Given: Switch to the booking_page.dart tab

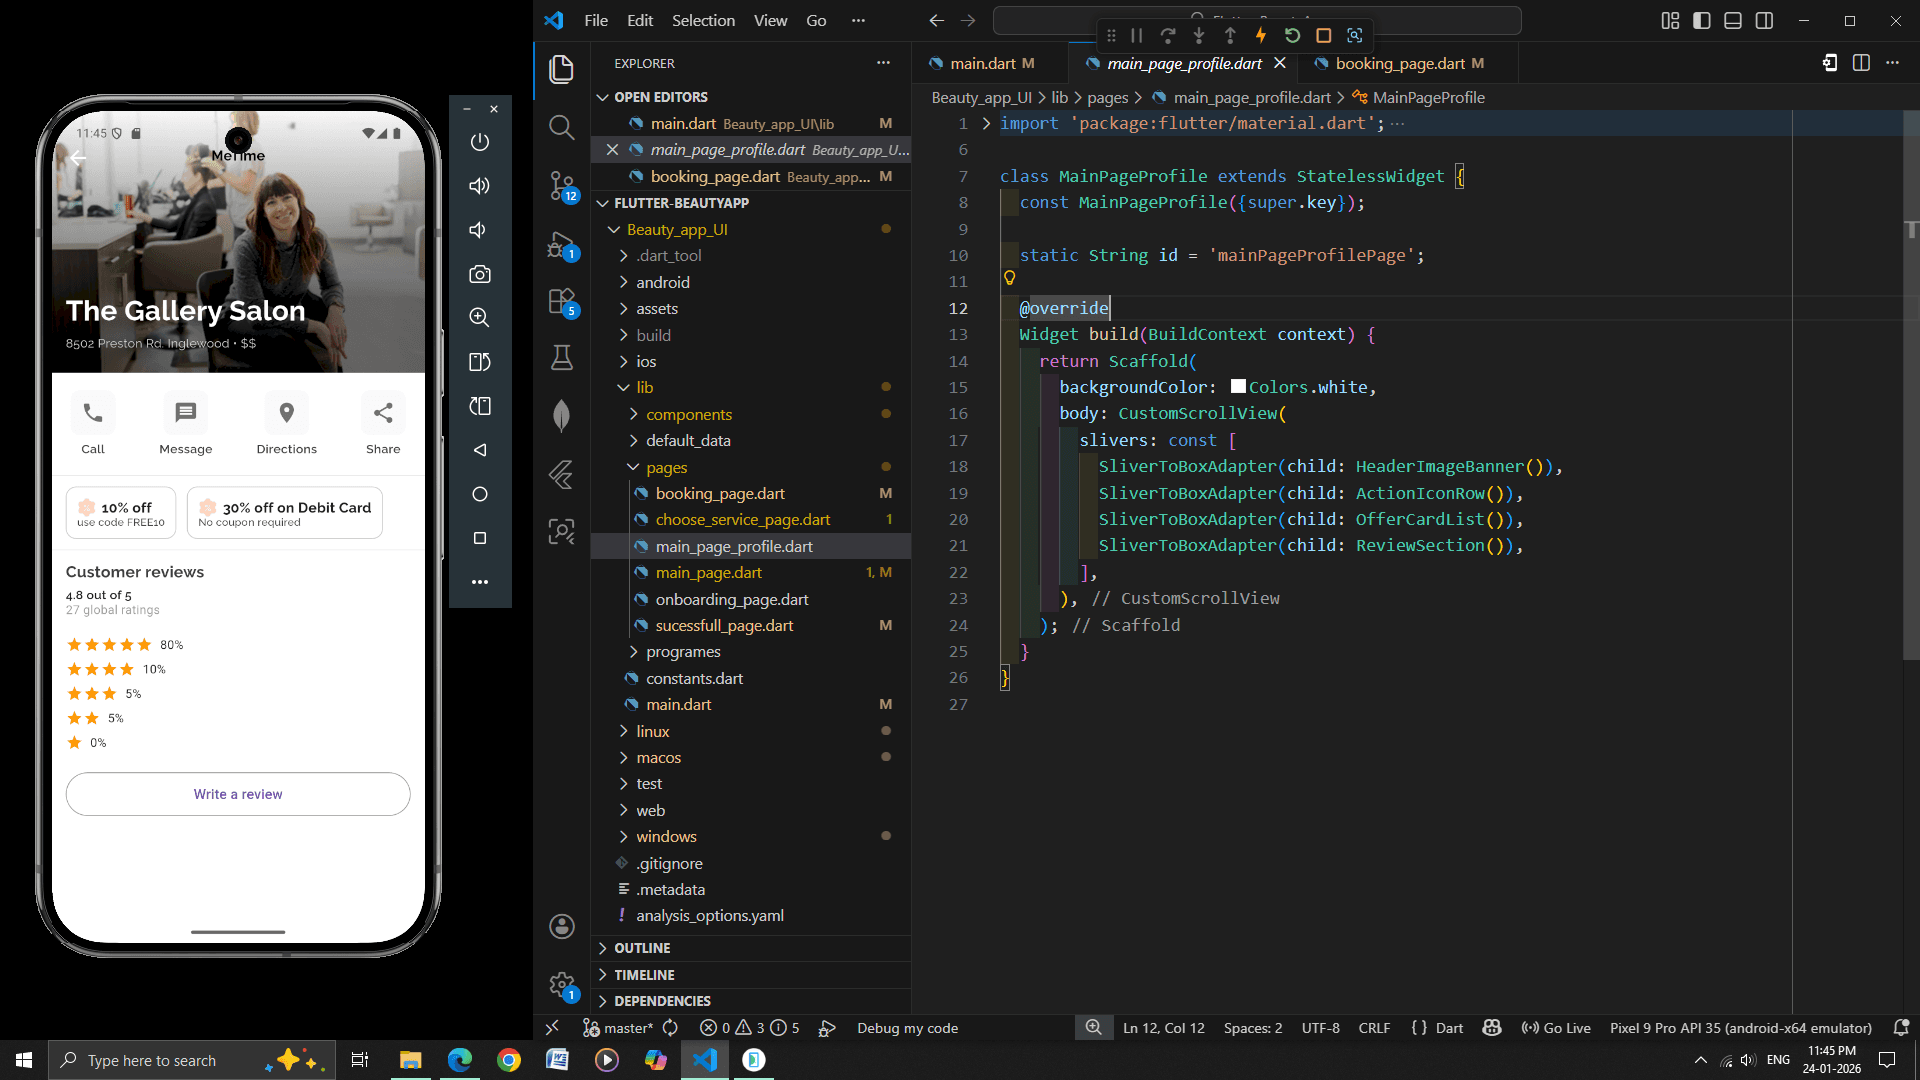Looking at the screenshot, I should 1405,63.
